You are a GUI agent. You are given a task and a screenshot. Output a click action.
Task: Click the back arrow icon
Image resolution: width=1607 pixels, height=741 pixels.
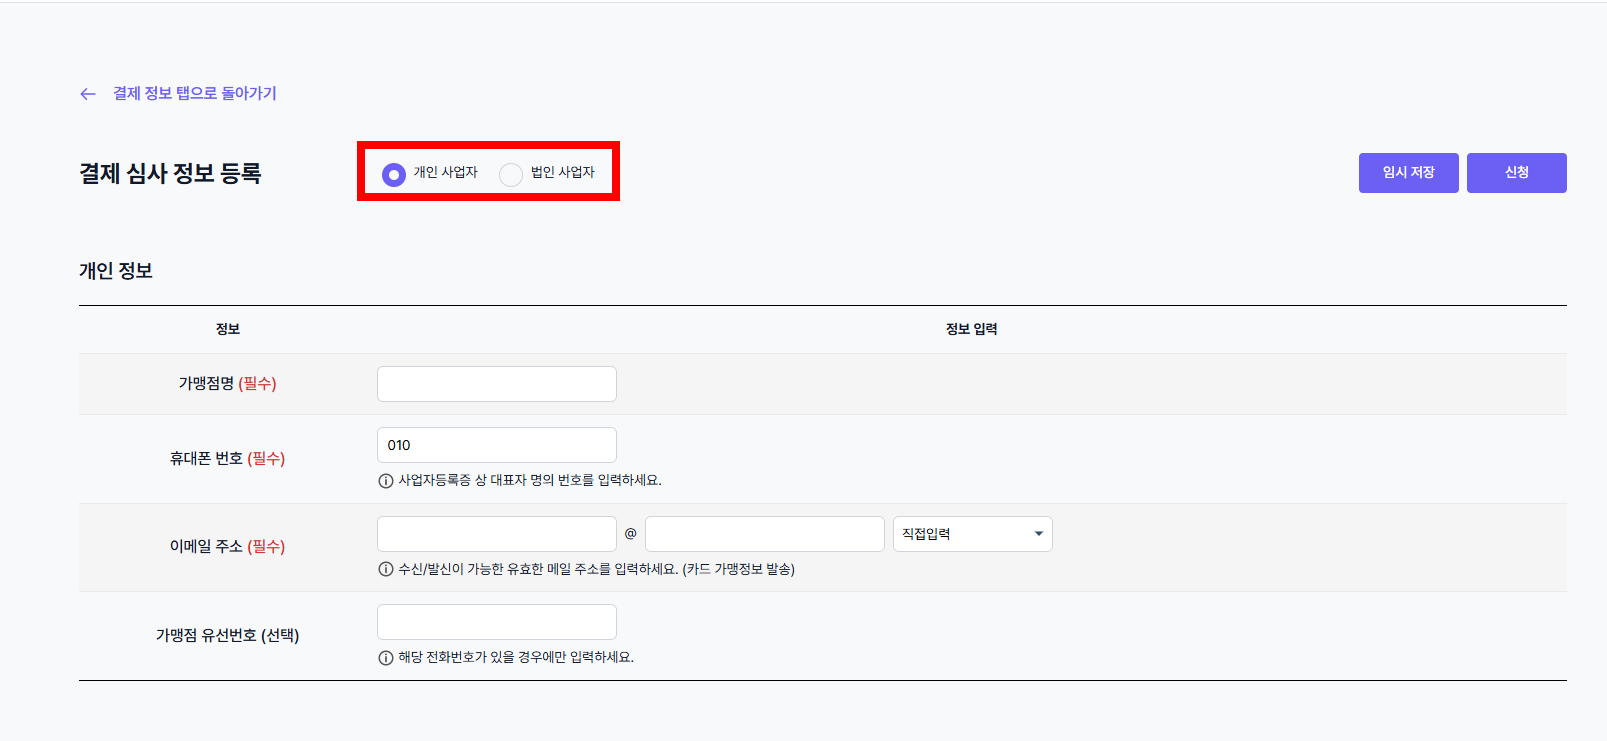point(88,94)
